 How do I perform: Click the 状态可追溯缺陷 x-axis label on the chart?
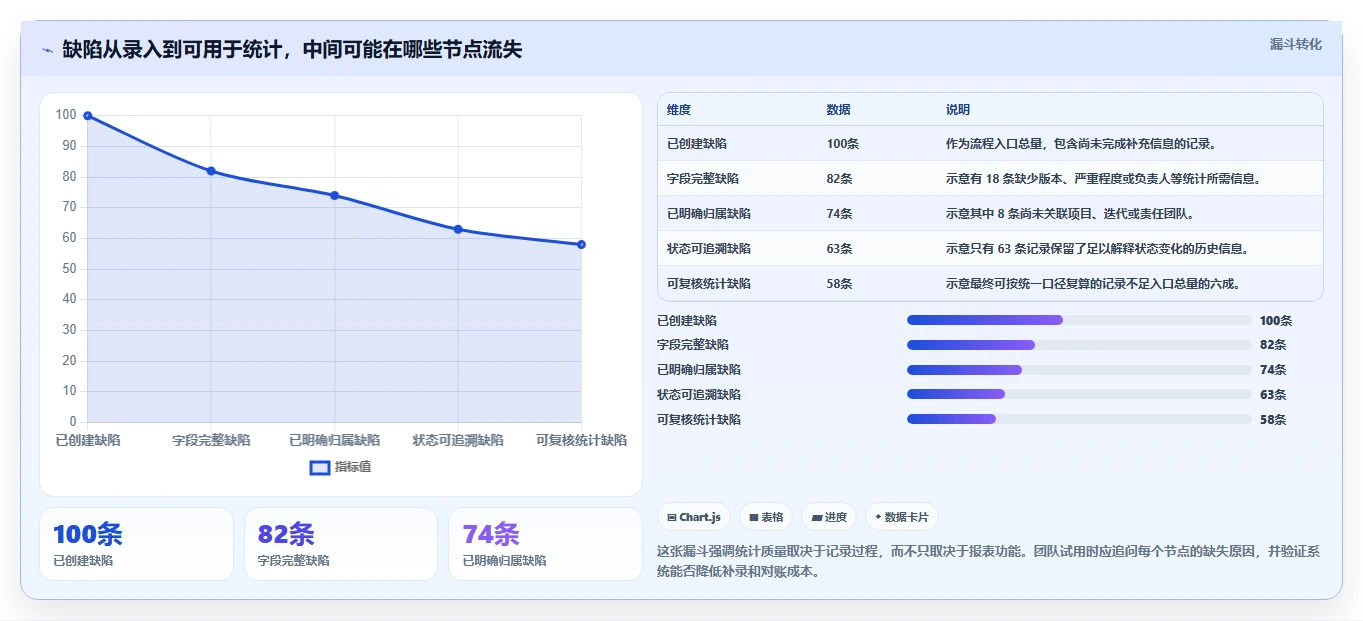(458, 440)
